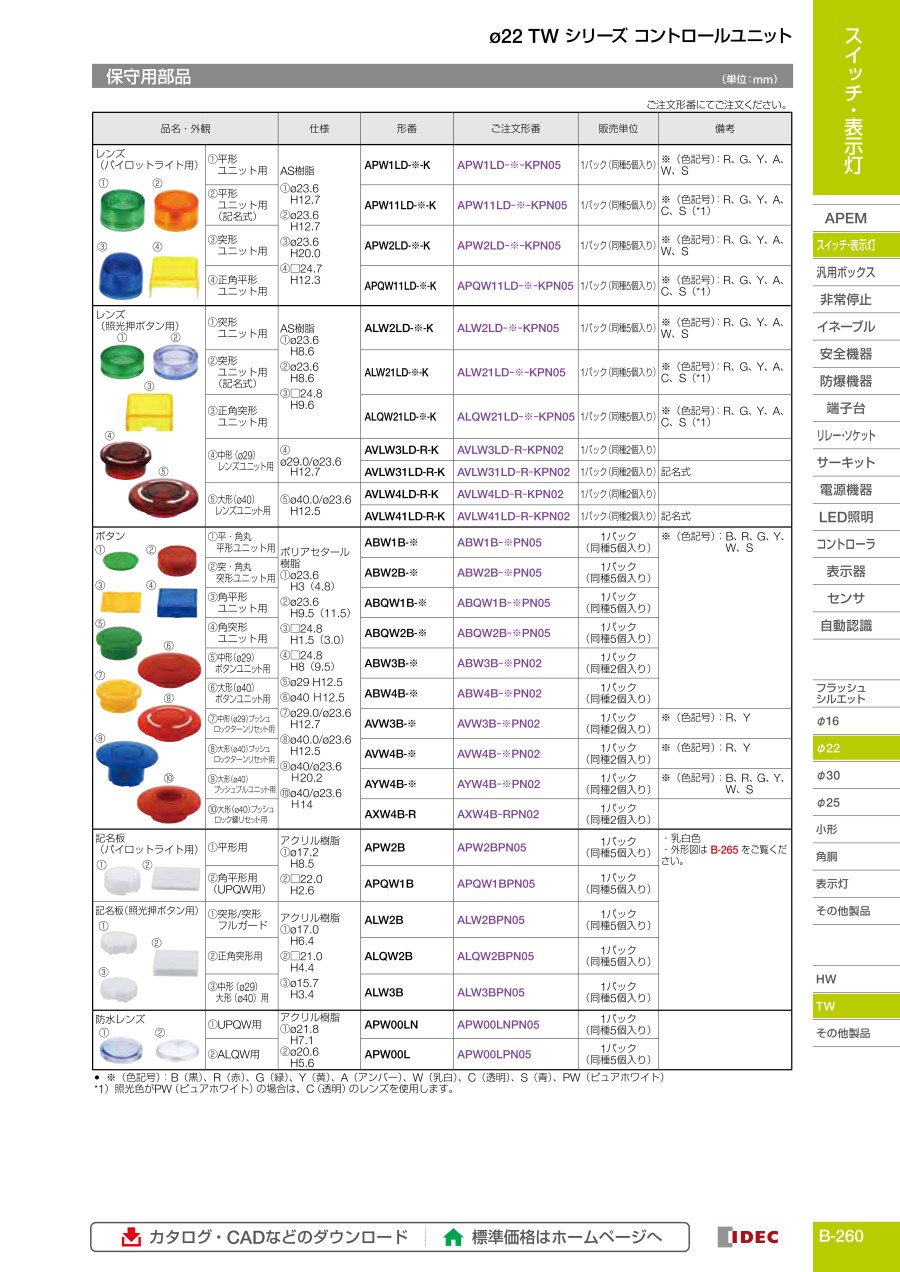
Task: Open 標準価格はホームページへ link
Action: [x=566, y=1237]
